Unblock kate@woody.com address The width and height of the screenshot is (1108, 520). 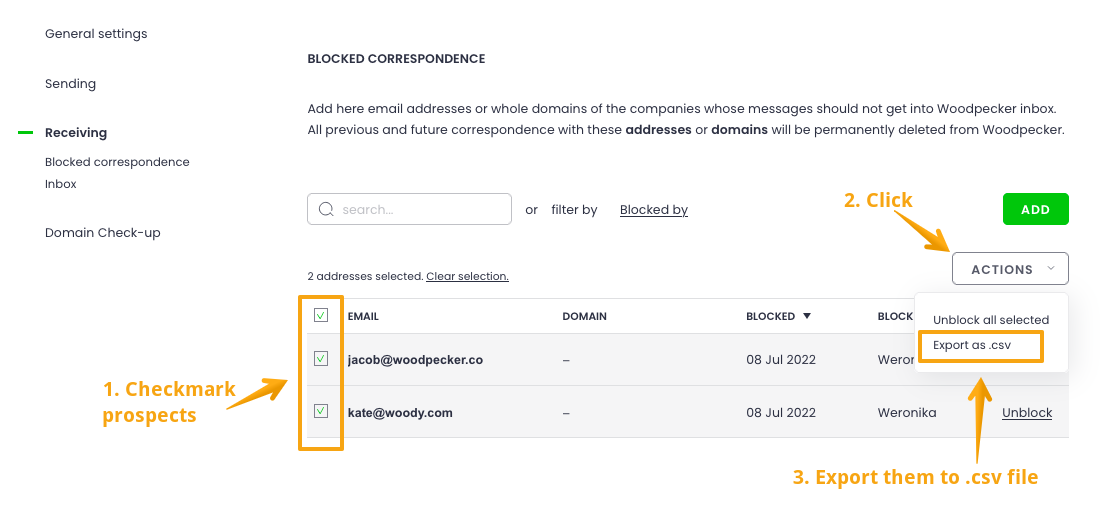point(1027,412)
